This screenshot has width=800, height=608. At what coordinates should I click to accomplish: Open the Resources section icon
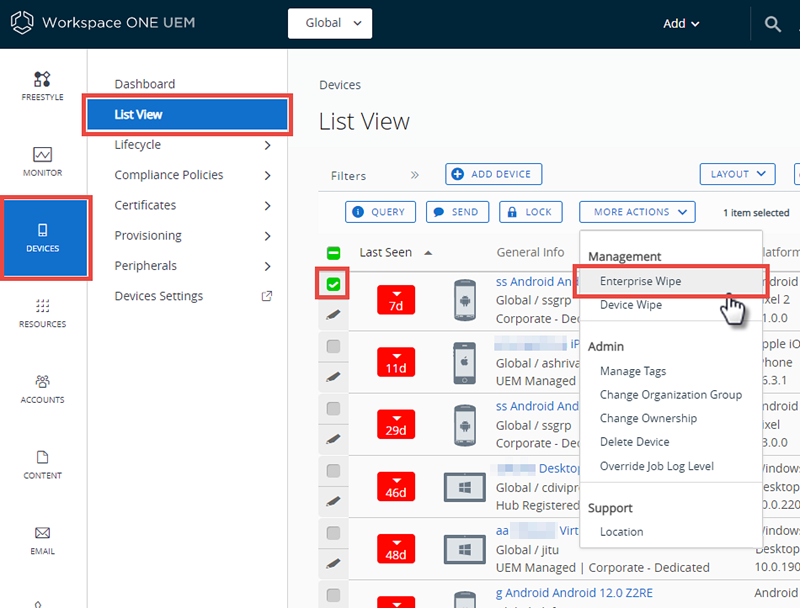pos(42,306)
